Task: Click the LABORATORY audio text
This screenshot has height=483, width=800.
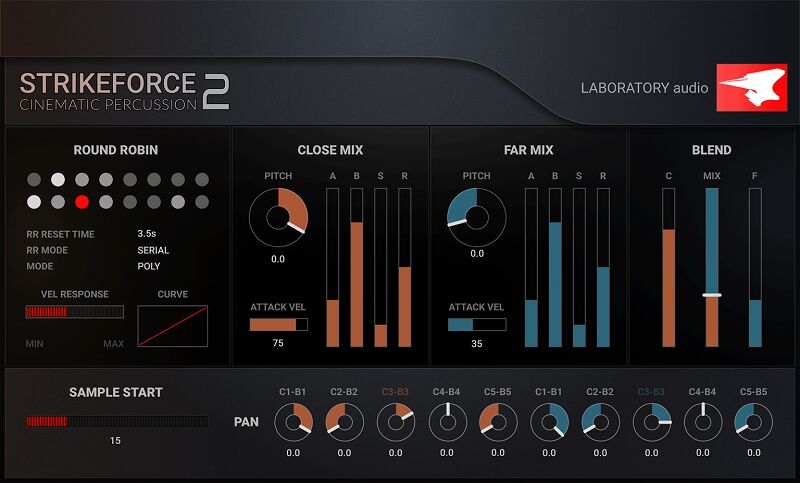Action: click(644, 88)
